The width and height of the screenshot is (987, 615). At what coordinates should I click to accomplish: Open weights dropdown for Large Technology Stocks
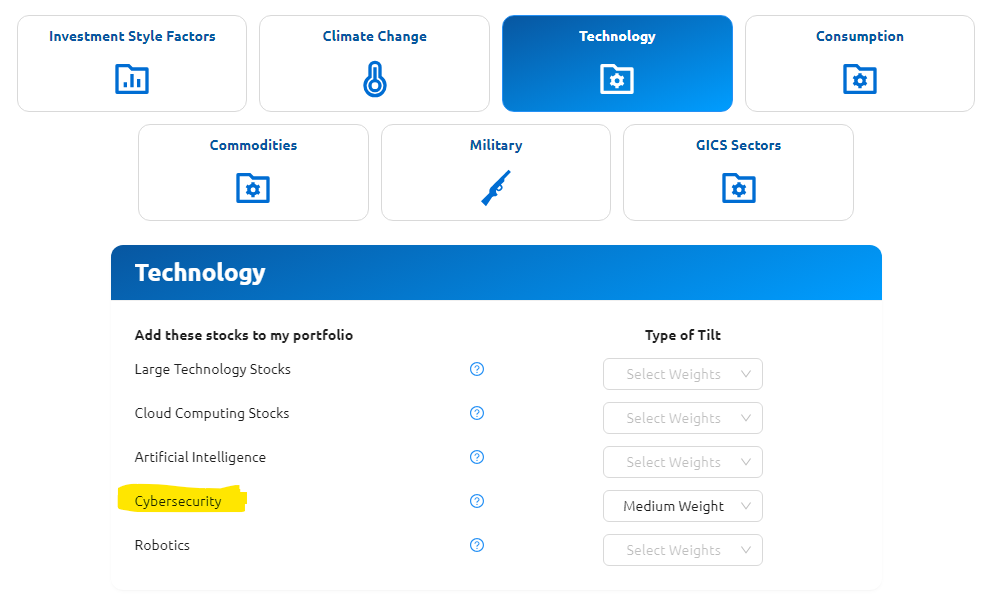[x=683, y=374]
